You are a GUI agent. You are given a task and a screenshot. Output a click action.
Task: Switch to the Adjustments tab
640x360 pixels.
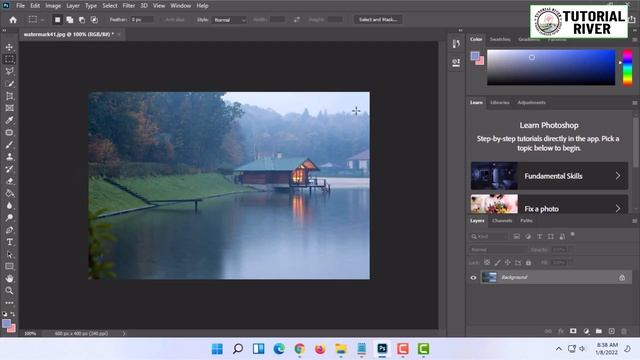[x=531, y=102]
